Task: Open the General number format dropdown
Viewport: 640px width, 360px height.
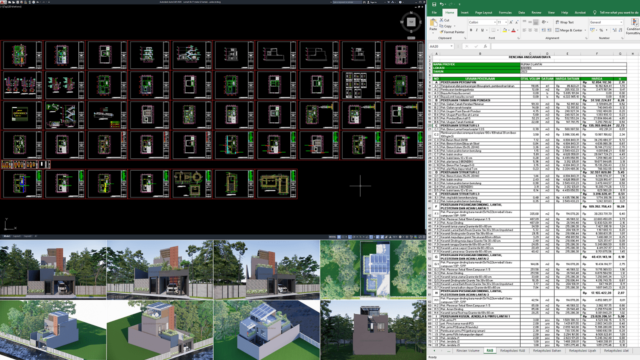Action: [606, 22]
